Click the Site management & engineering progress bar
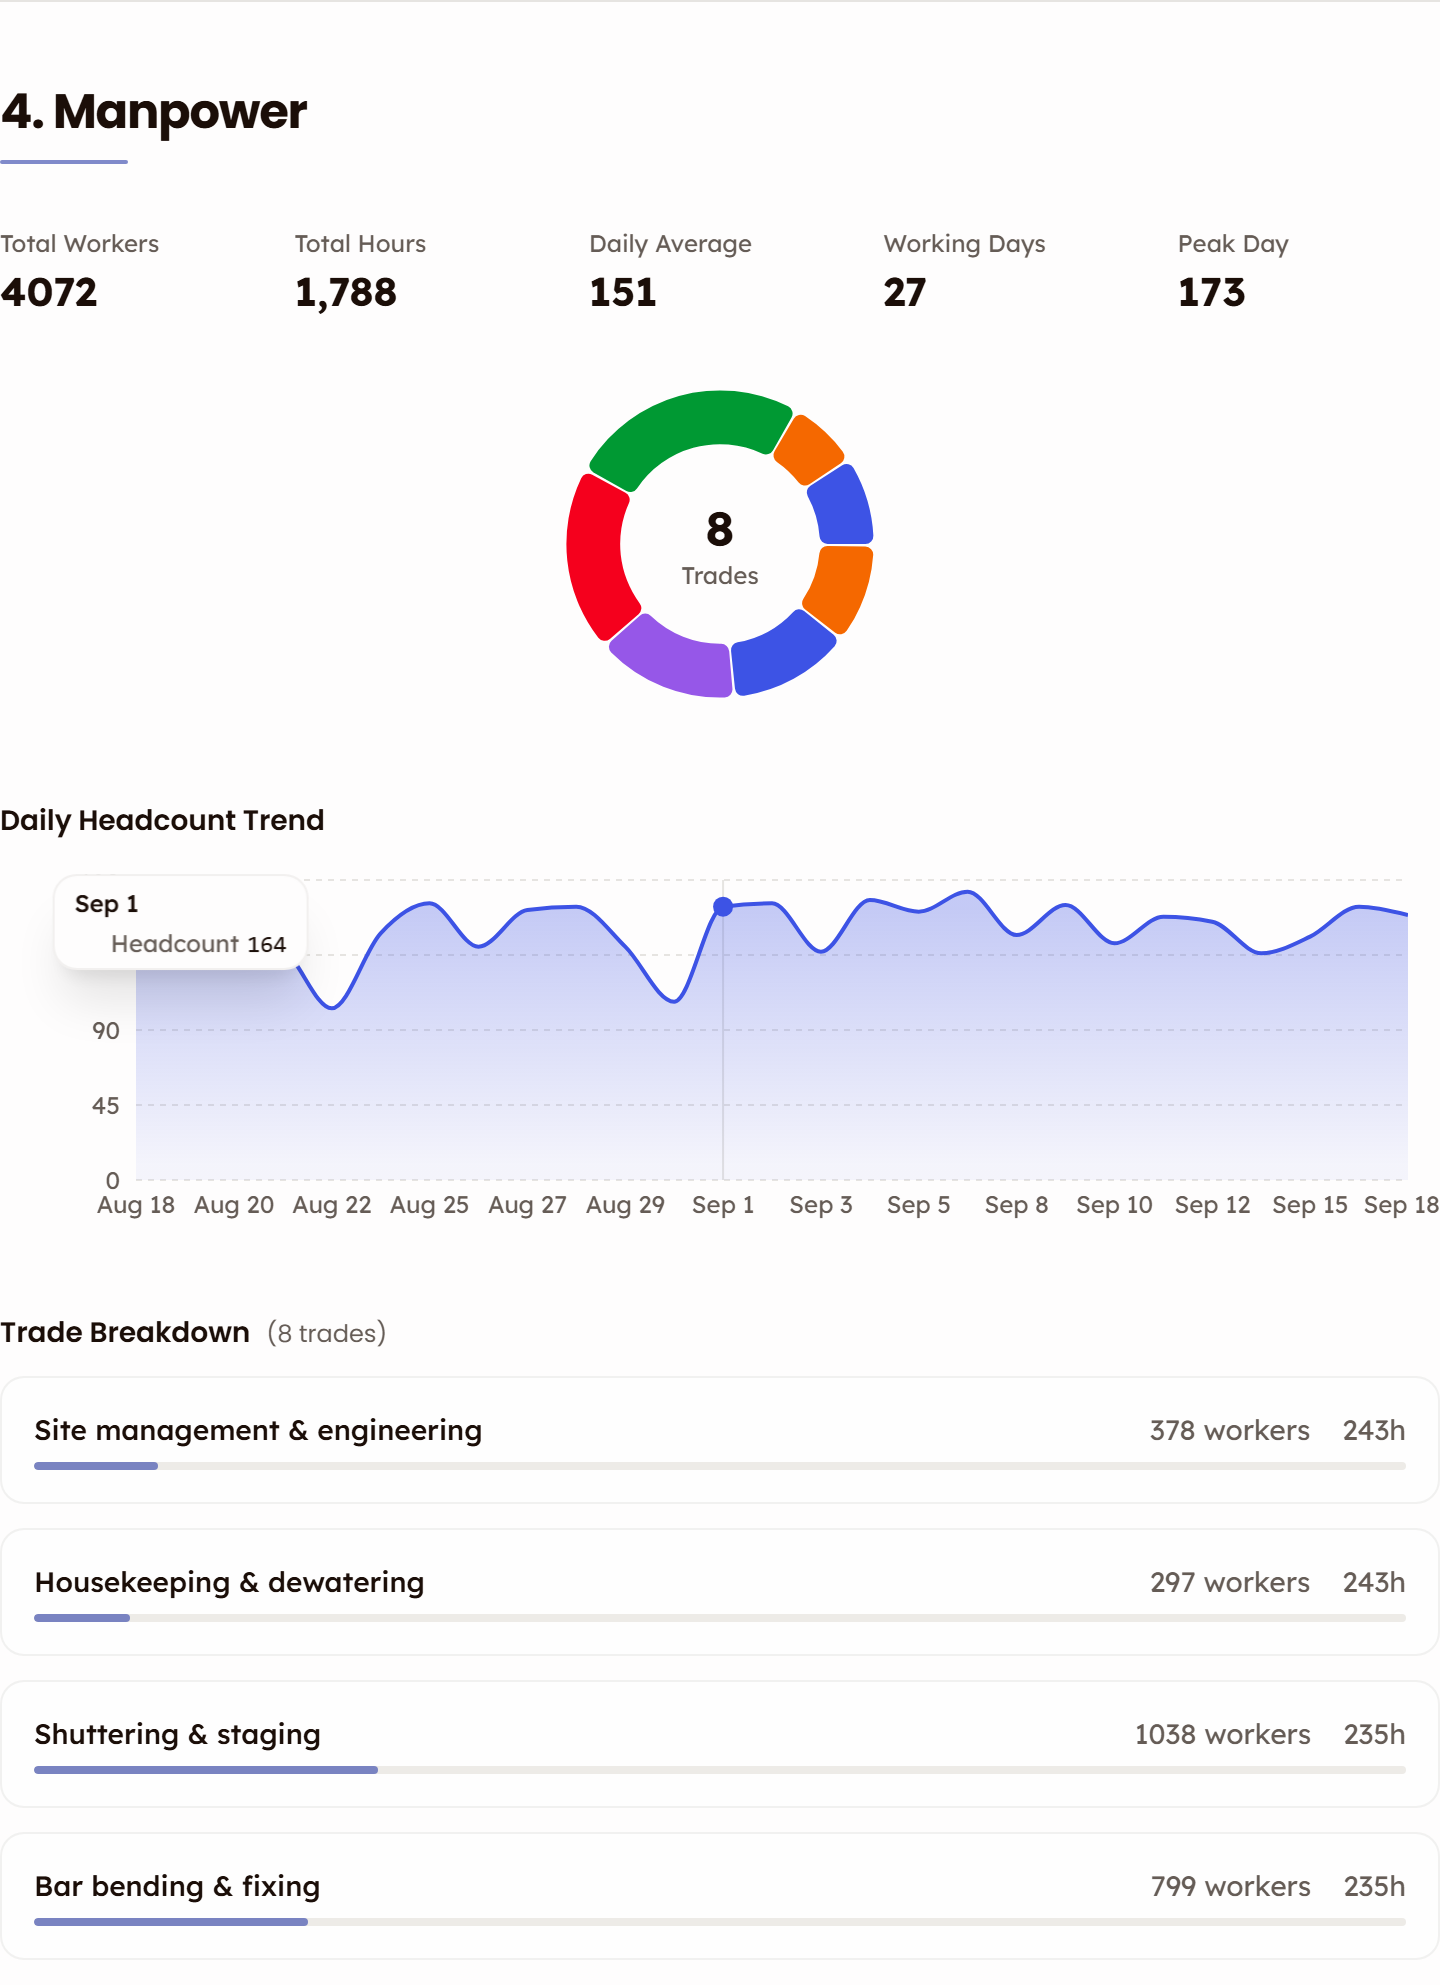 pos(720,1466)
